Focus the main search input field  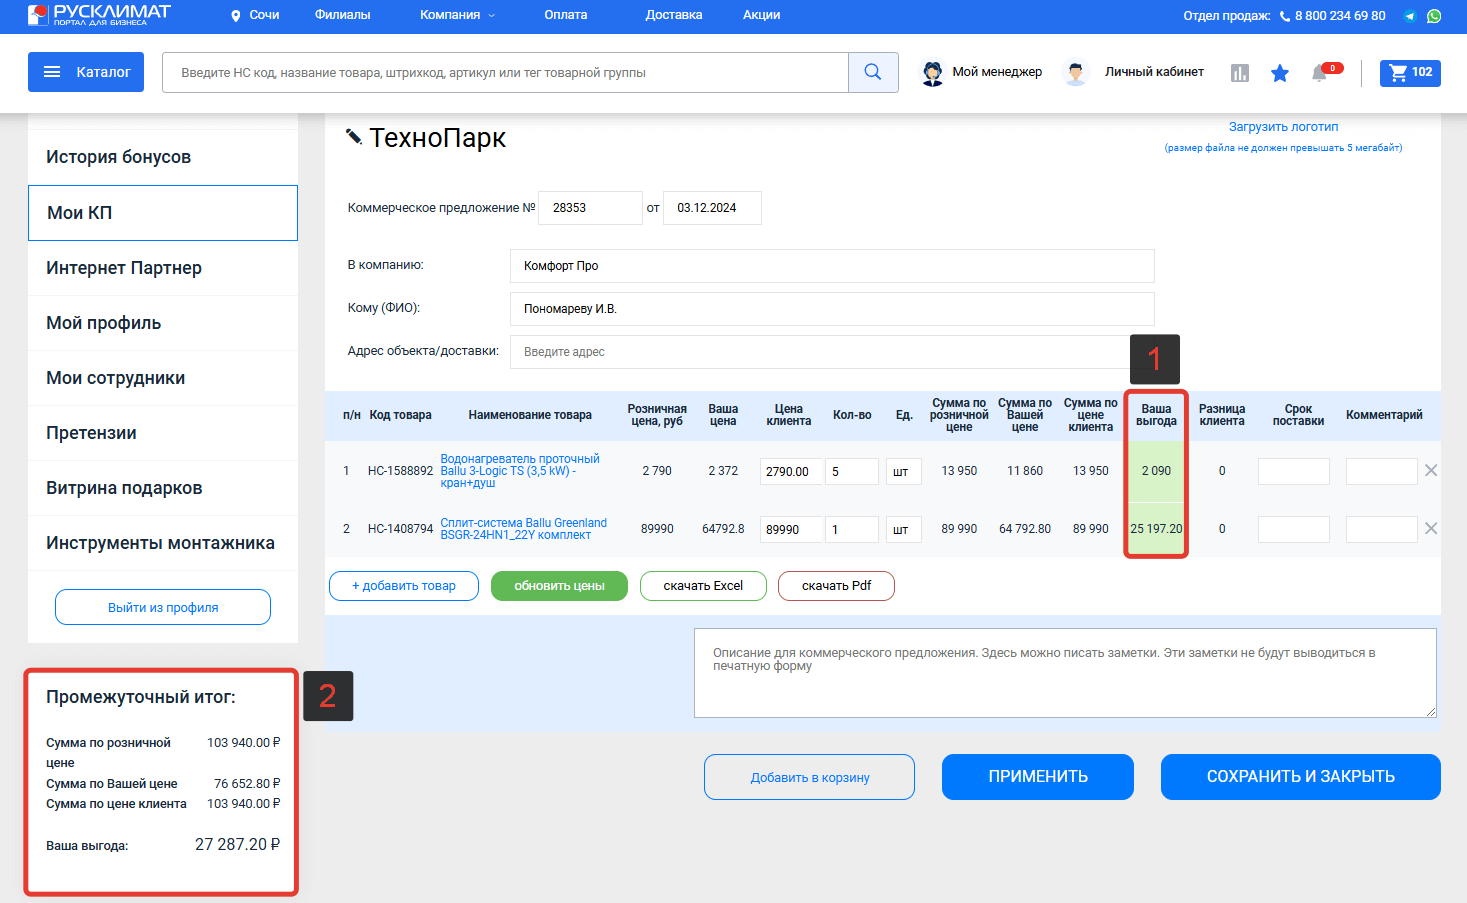coord(505,72)
